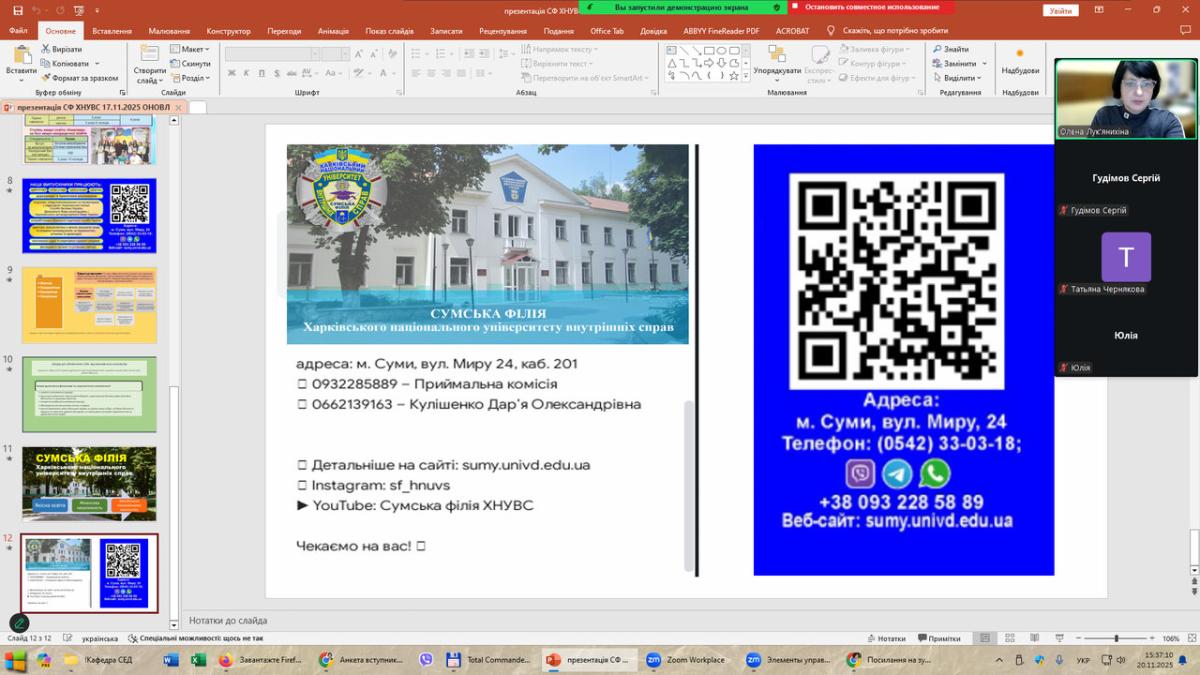Viewport: 1200px width, 675px height.
Task: Click the Надбудови add-ins icon
Action: coord(1019,56)
